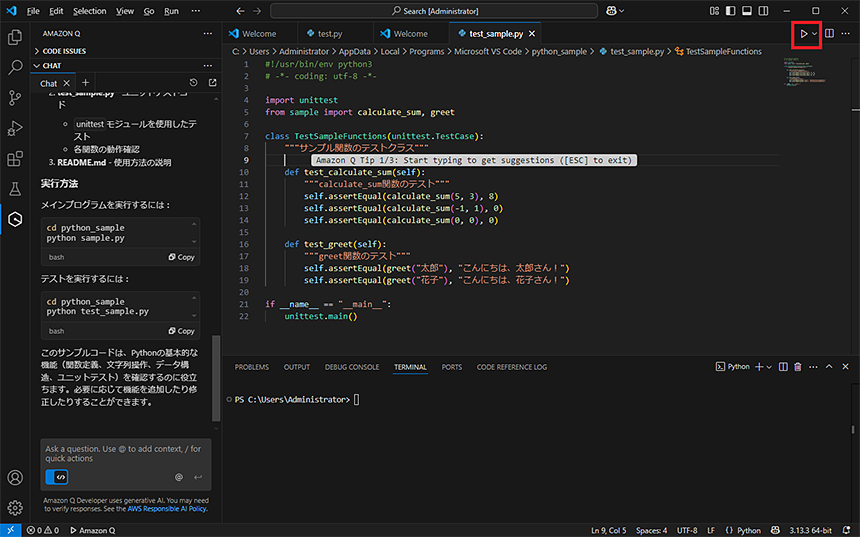Open the Explorer view in activity bar
Screen dimensions: 860x537
15,37
